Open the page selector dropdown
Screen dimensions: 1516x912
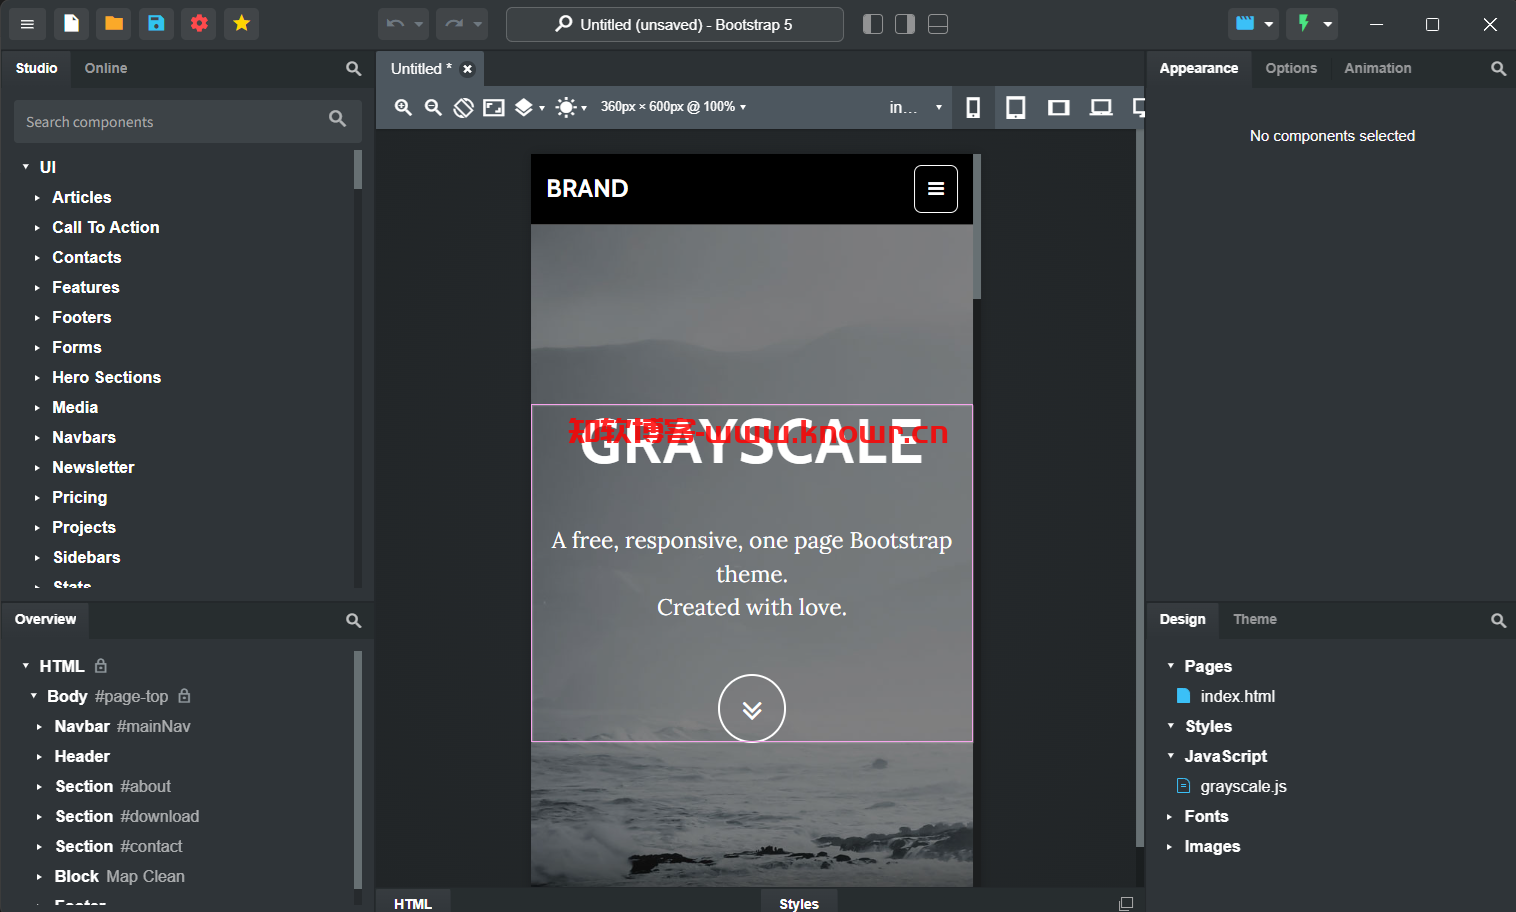(x=915, y=107)
